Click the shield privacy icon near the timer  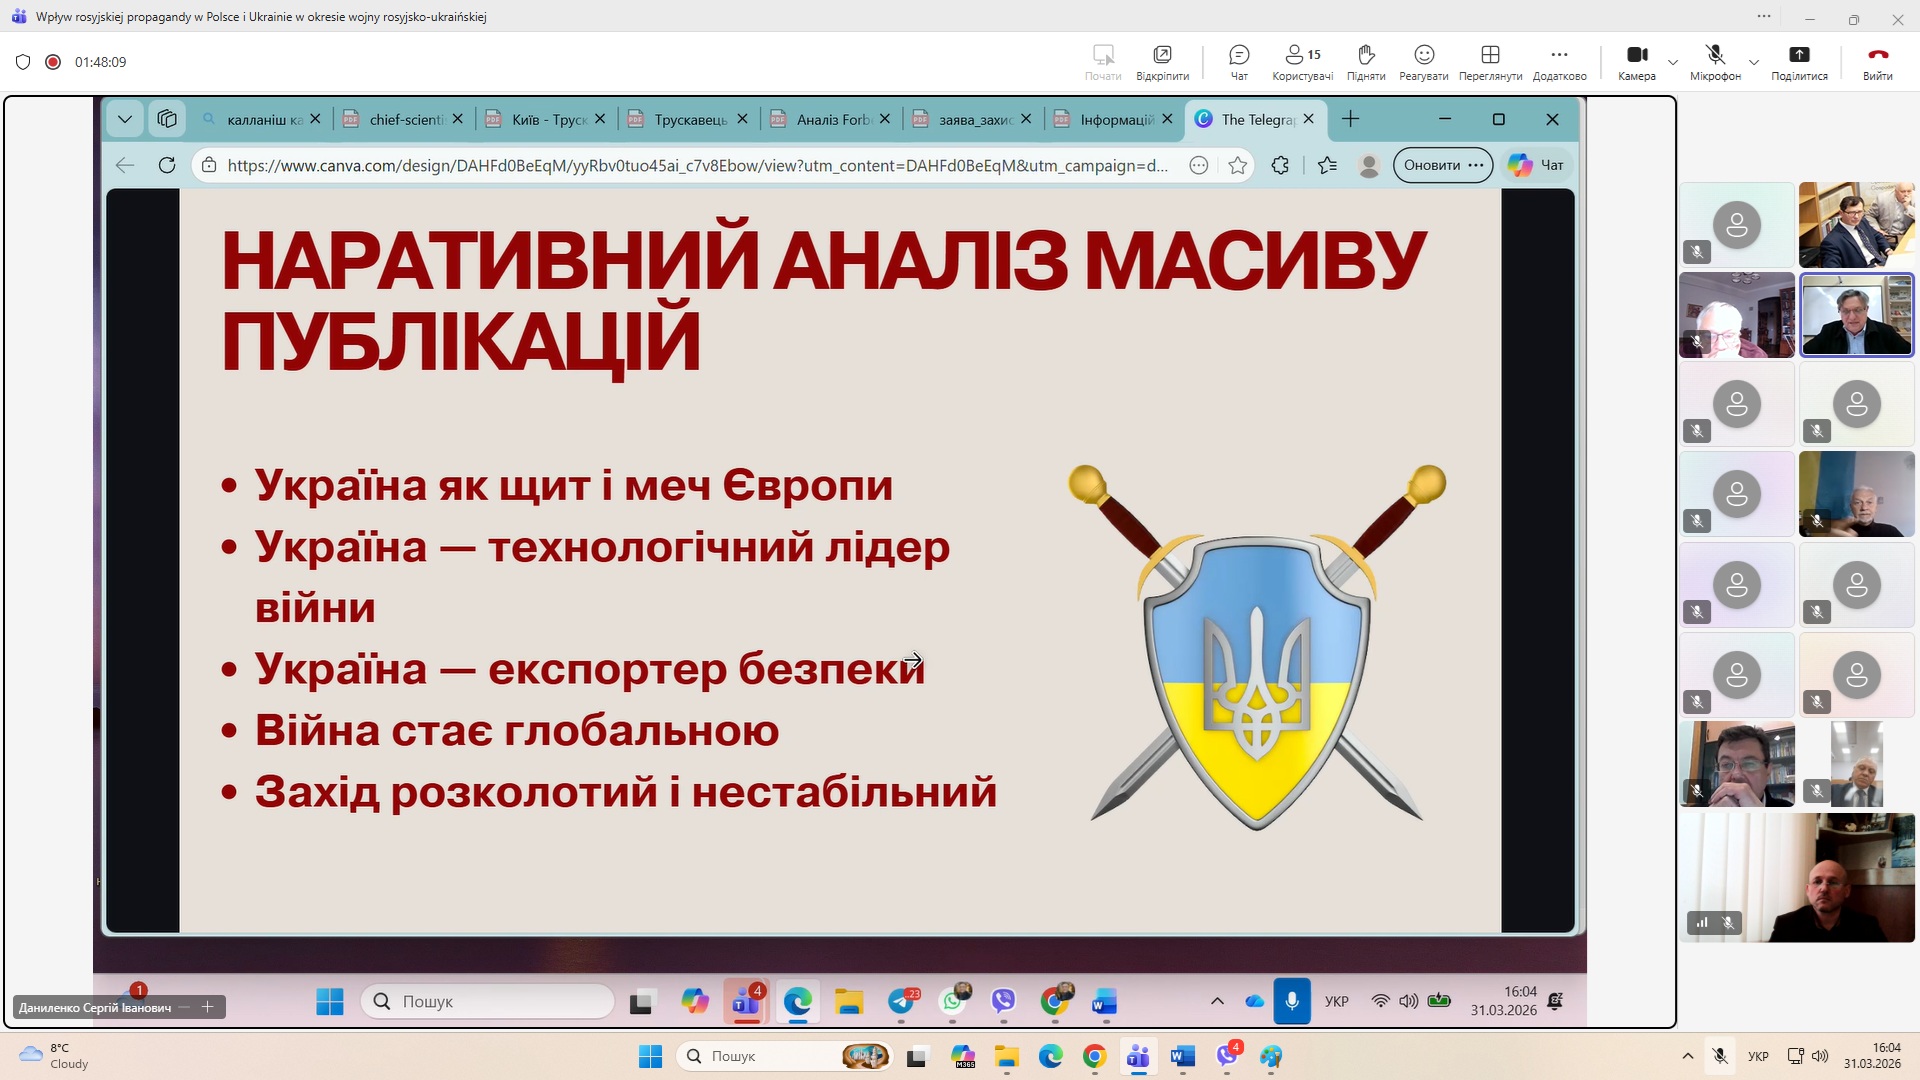click(23, 62)
